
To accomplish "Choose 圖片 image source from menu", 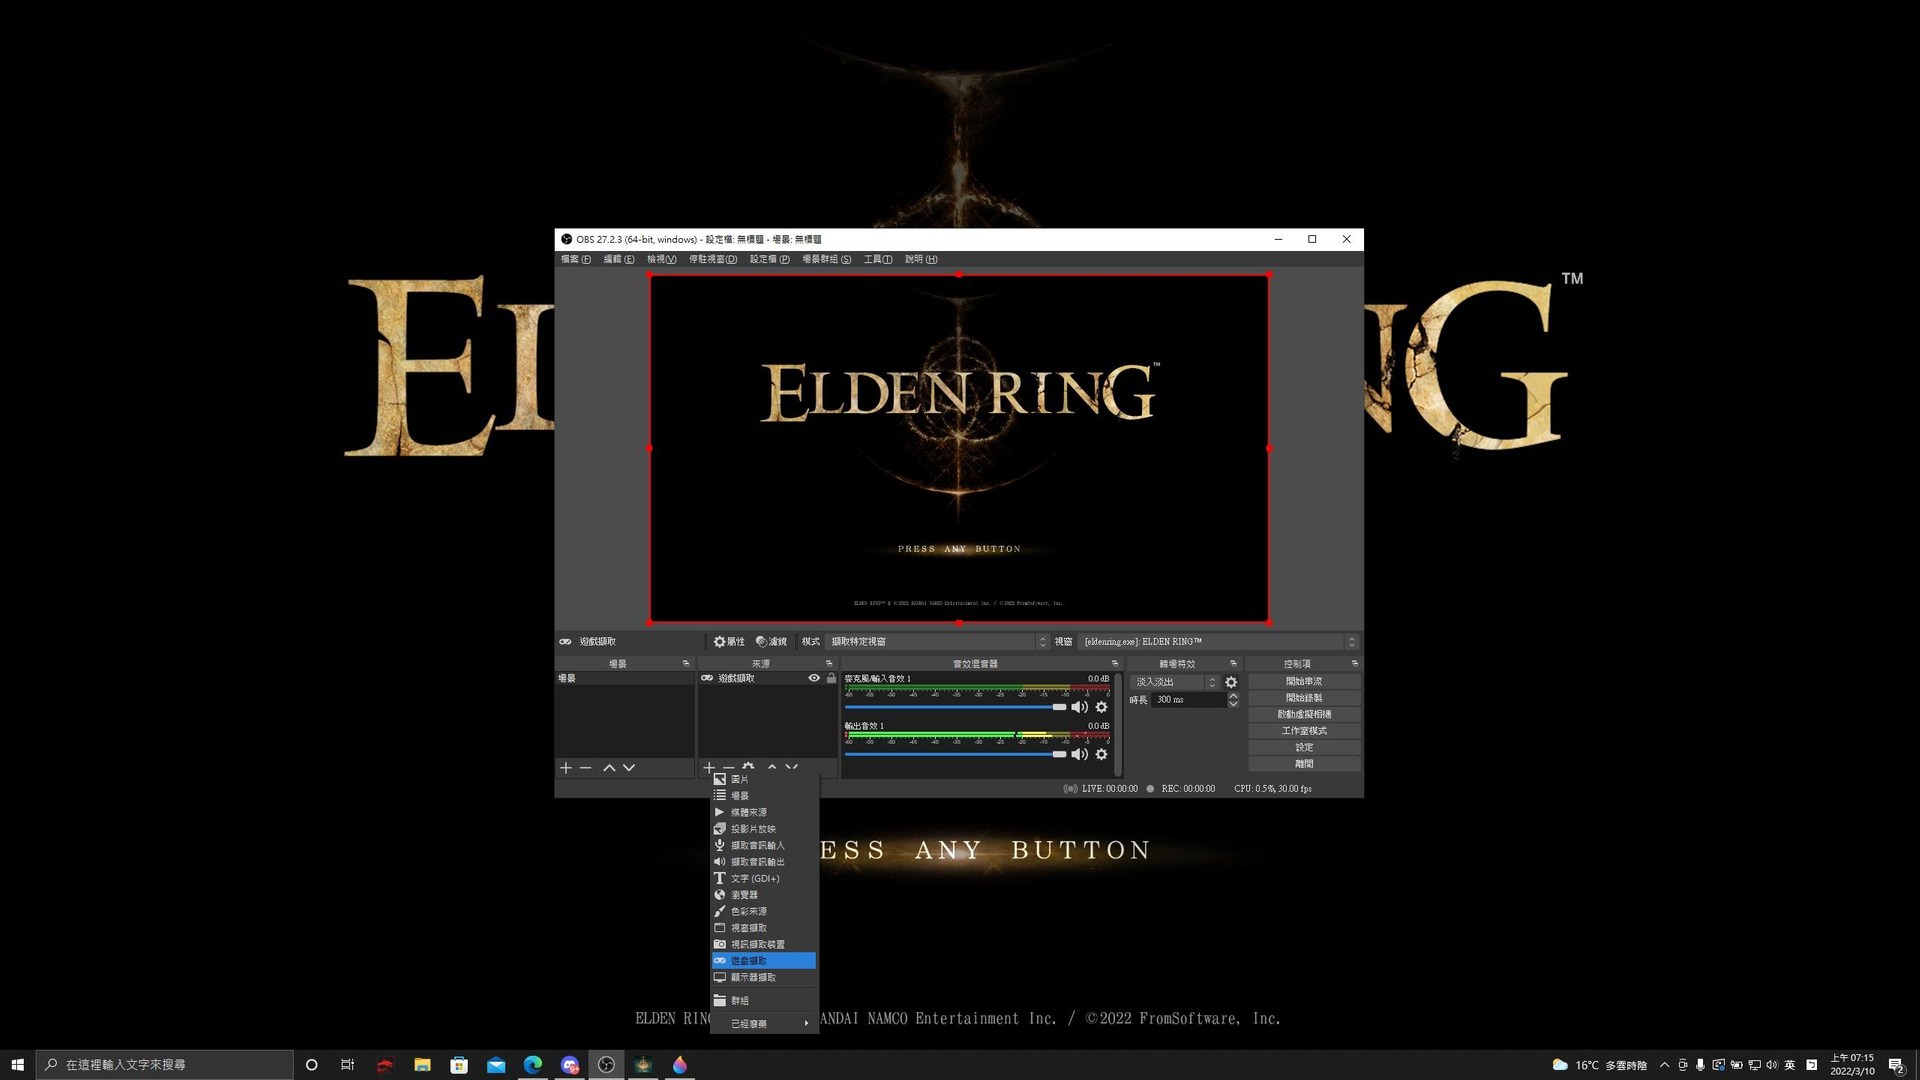I will point(765,780).
